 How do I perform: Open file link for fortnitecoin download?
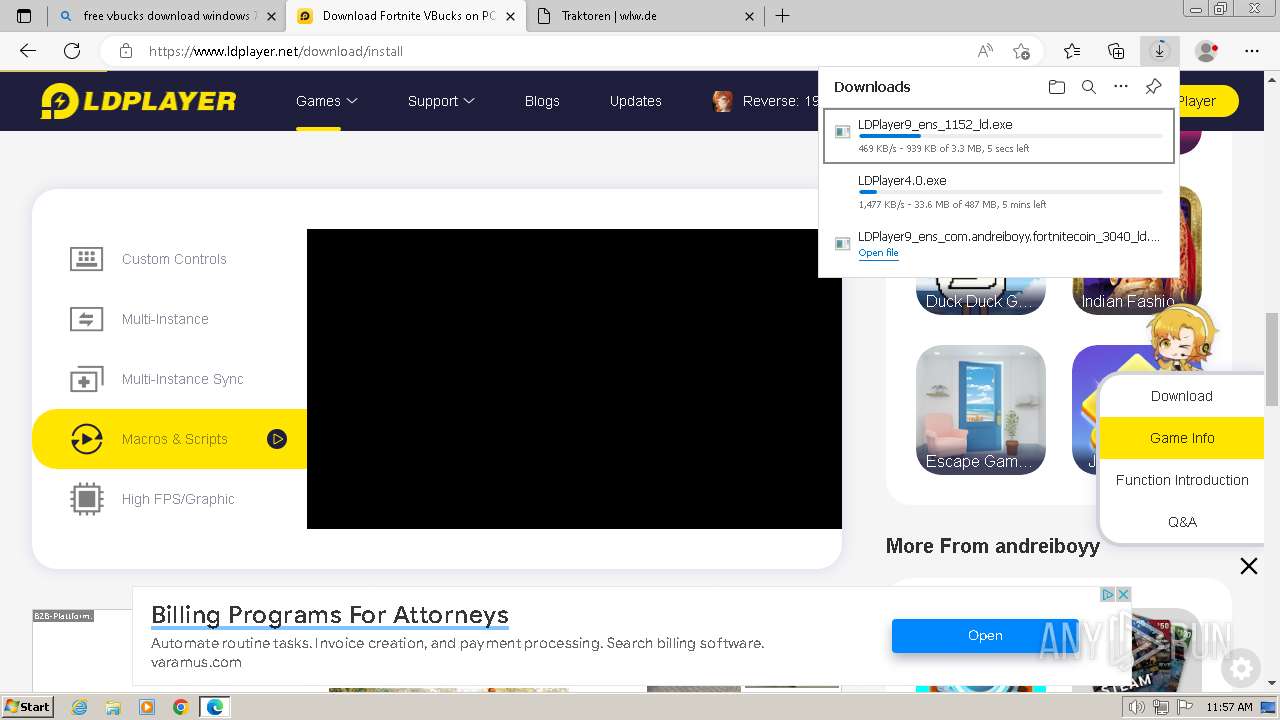point(878,253)
